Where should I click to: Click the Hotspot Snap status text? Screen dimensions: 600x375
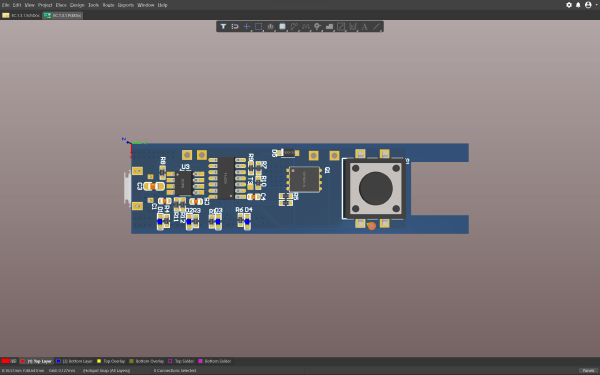[106, 370]
